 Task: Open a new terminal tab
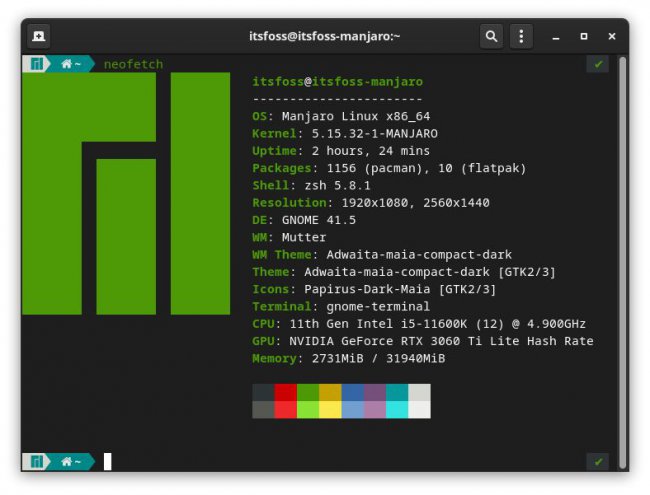(x=39, y=36)
